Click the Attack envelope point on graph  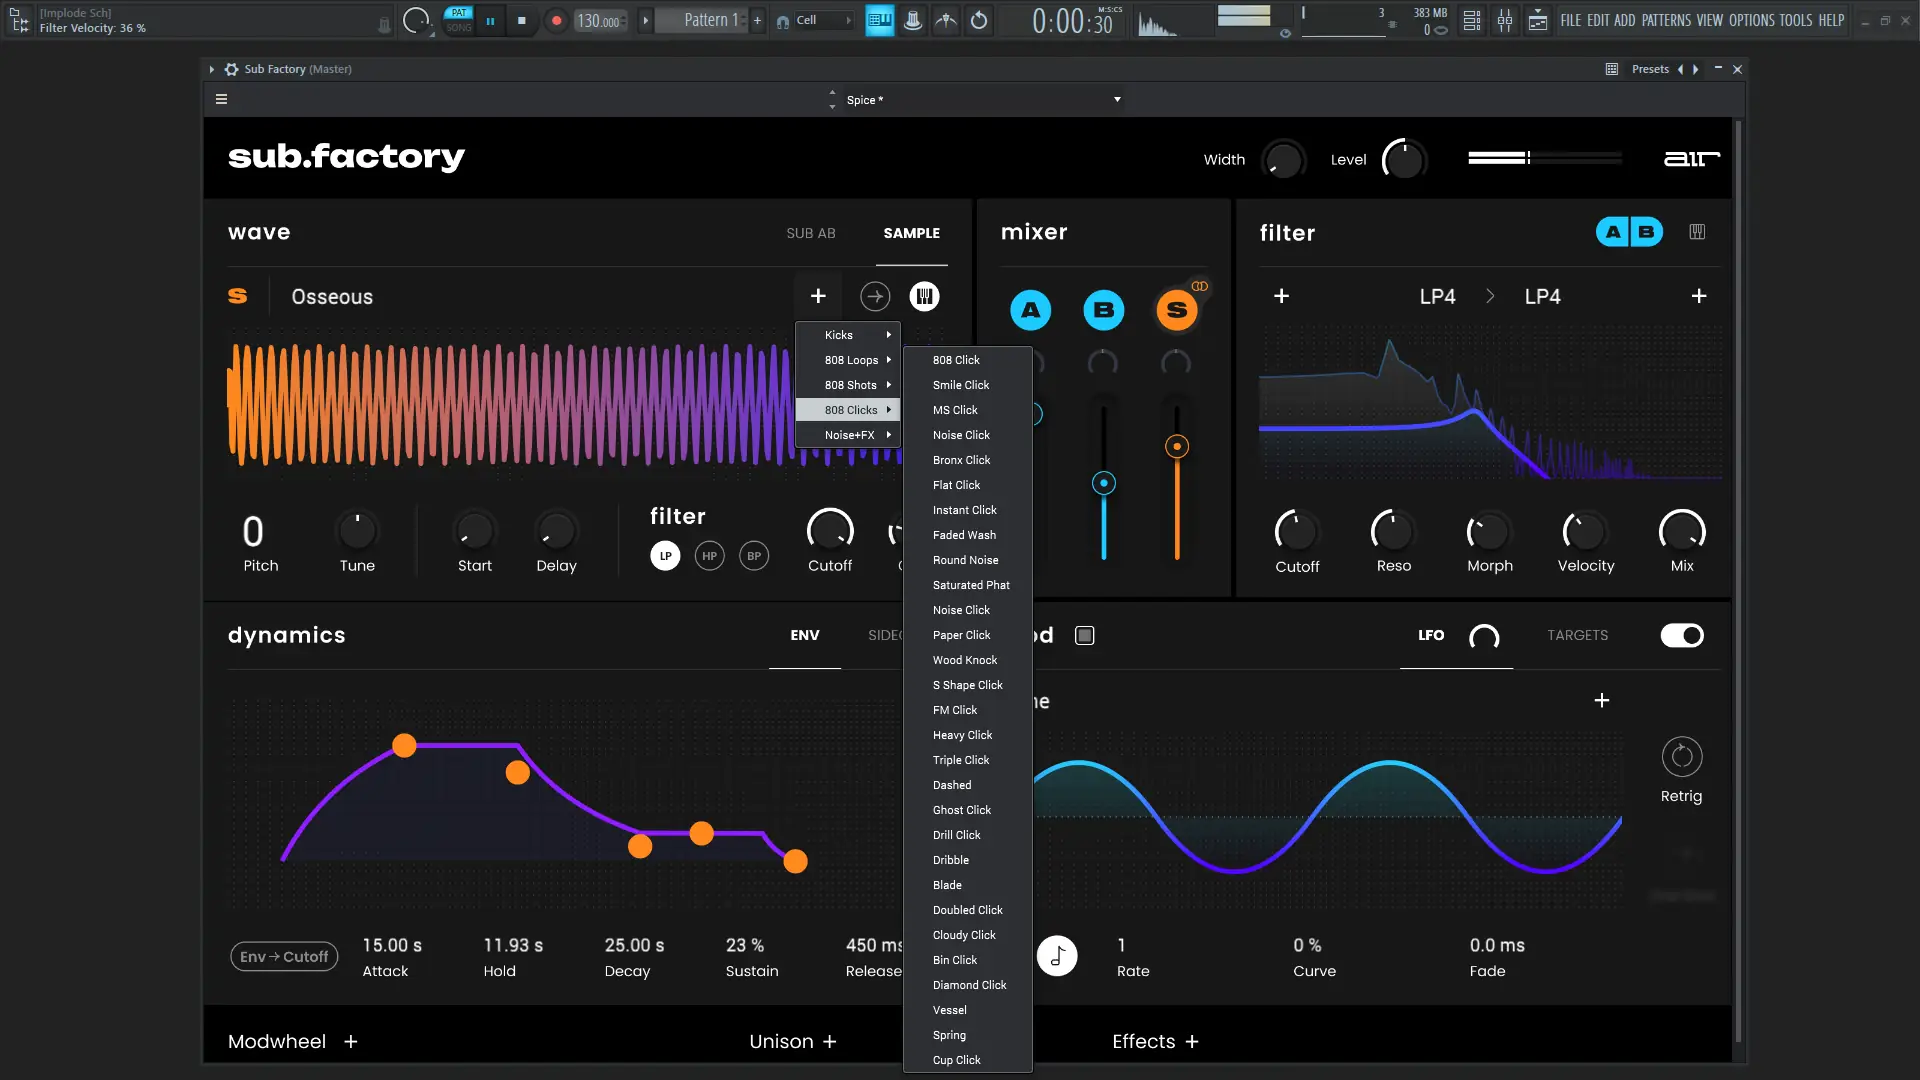(404, 745)
